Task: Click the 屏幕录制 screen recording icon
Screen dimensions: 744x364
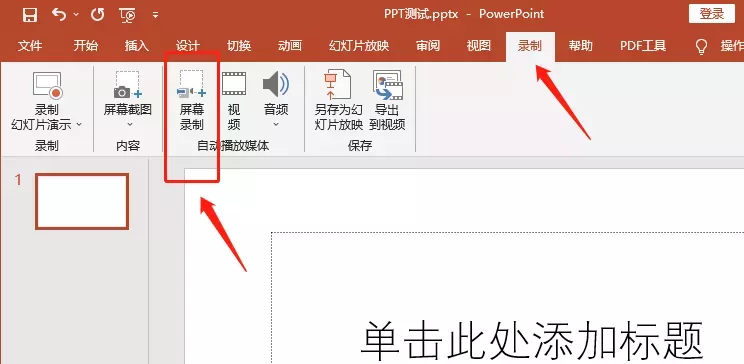Action: pyautogui.click(x=192, y=84)
